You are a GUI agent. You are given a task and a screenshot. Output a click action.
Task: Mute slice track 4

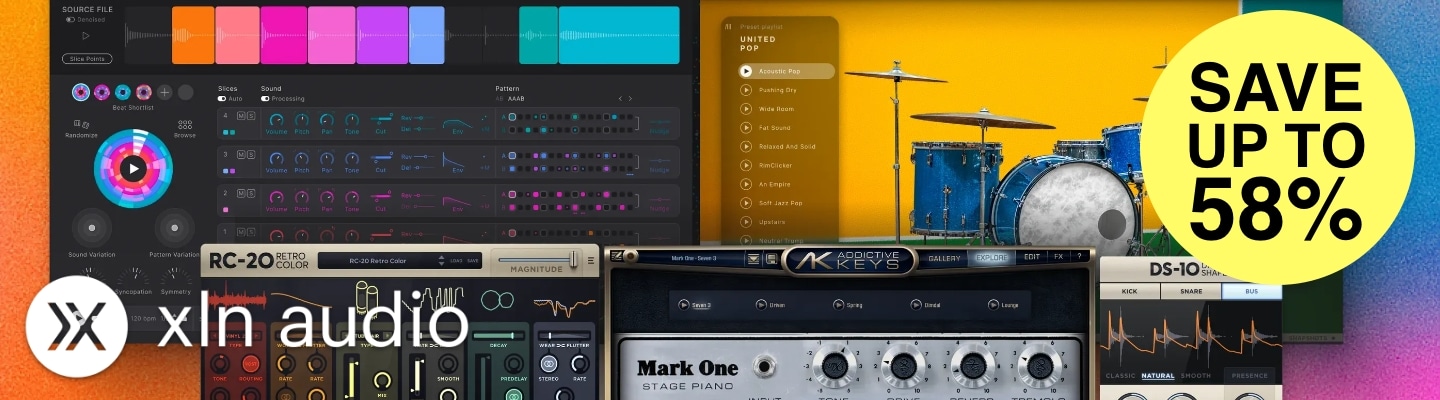[240, 116]
